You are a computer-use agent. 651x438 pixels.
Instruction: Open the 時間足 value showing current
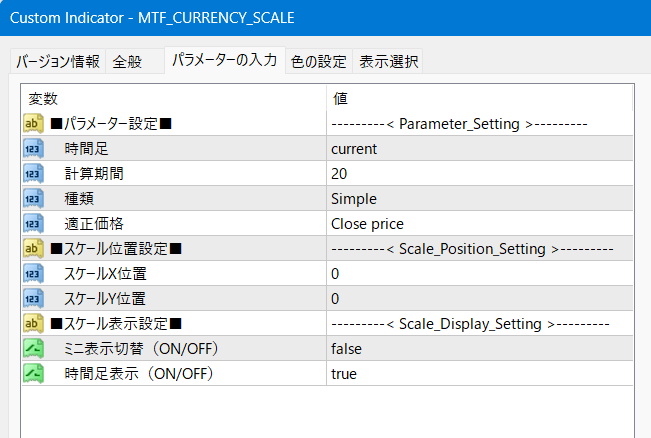pos(480,149)
